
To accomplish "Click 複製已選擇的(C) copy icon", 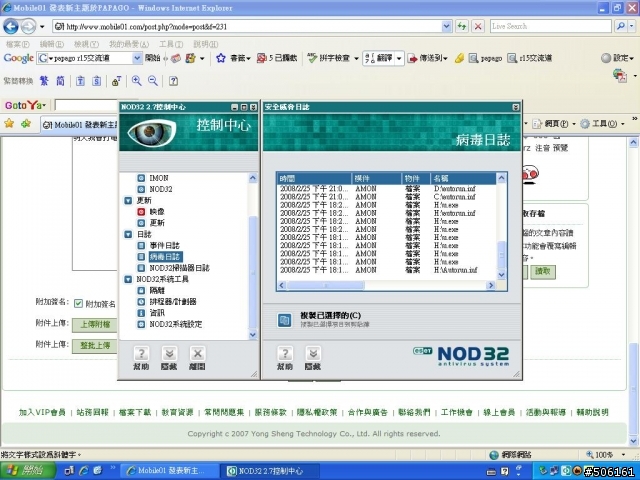I will [284, 320].
